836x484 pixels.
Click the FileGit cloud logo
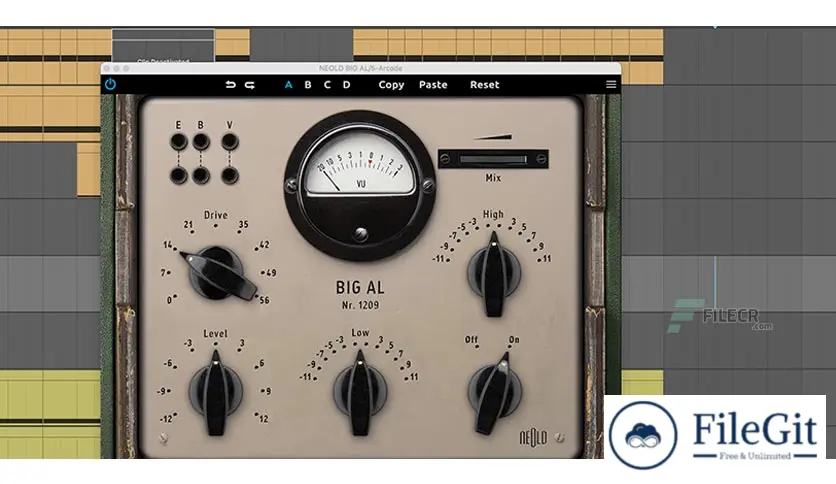643,435
